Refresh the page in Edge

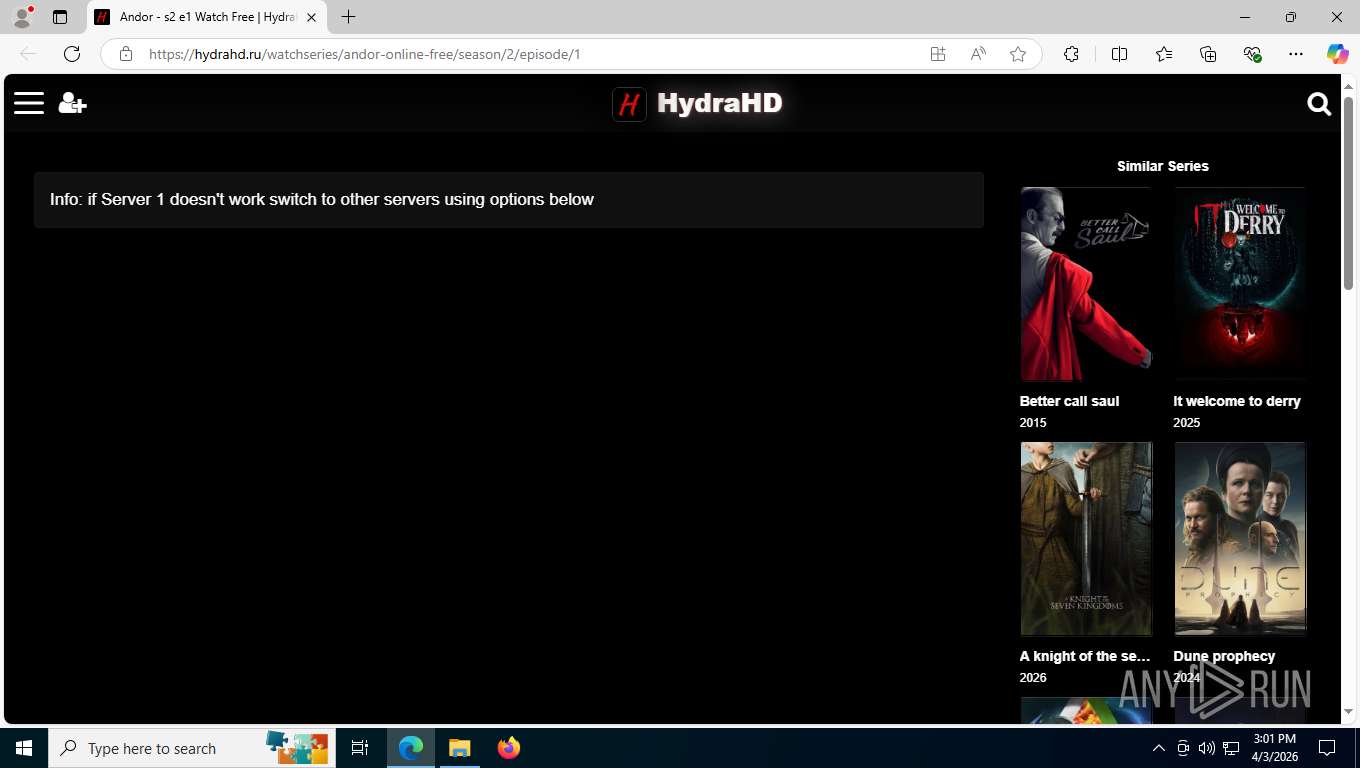[72, 54]
